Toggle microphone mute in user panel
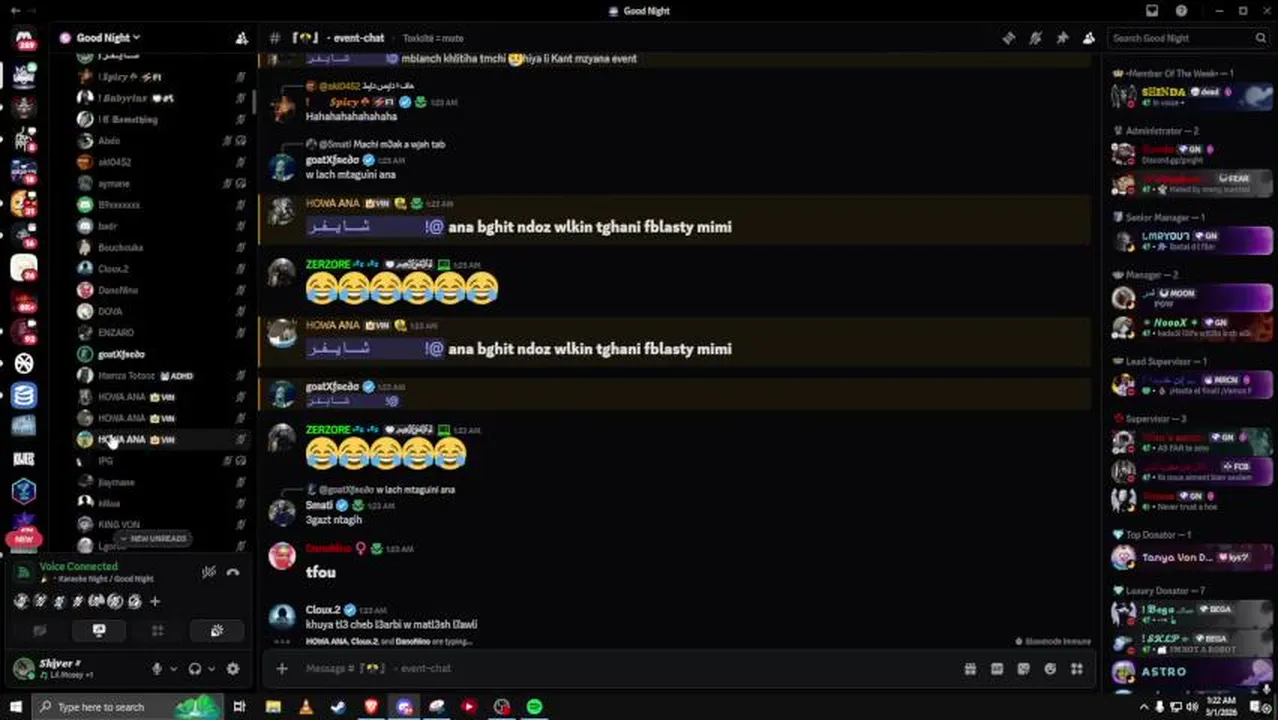This screenshot has height=720, width=1278. point(157,669)
